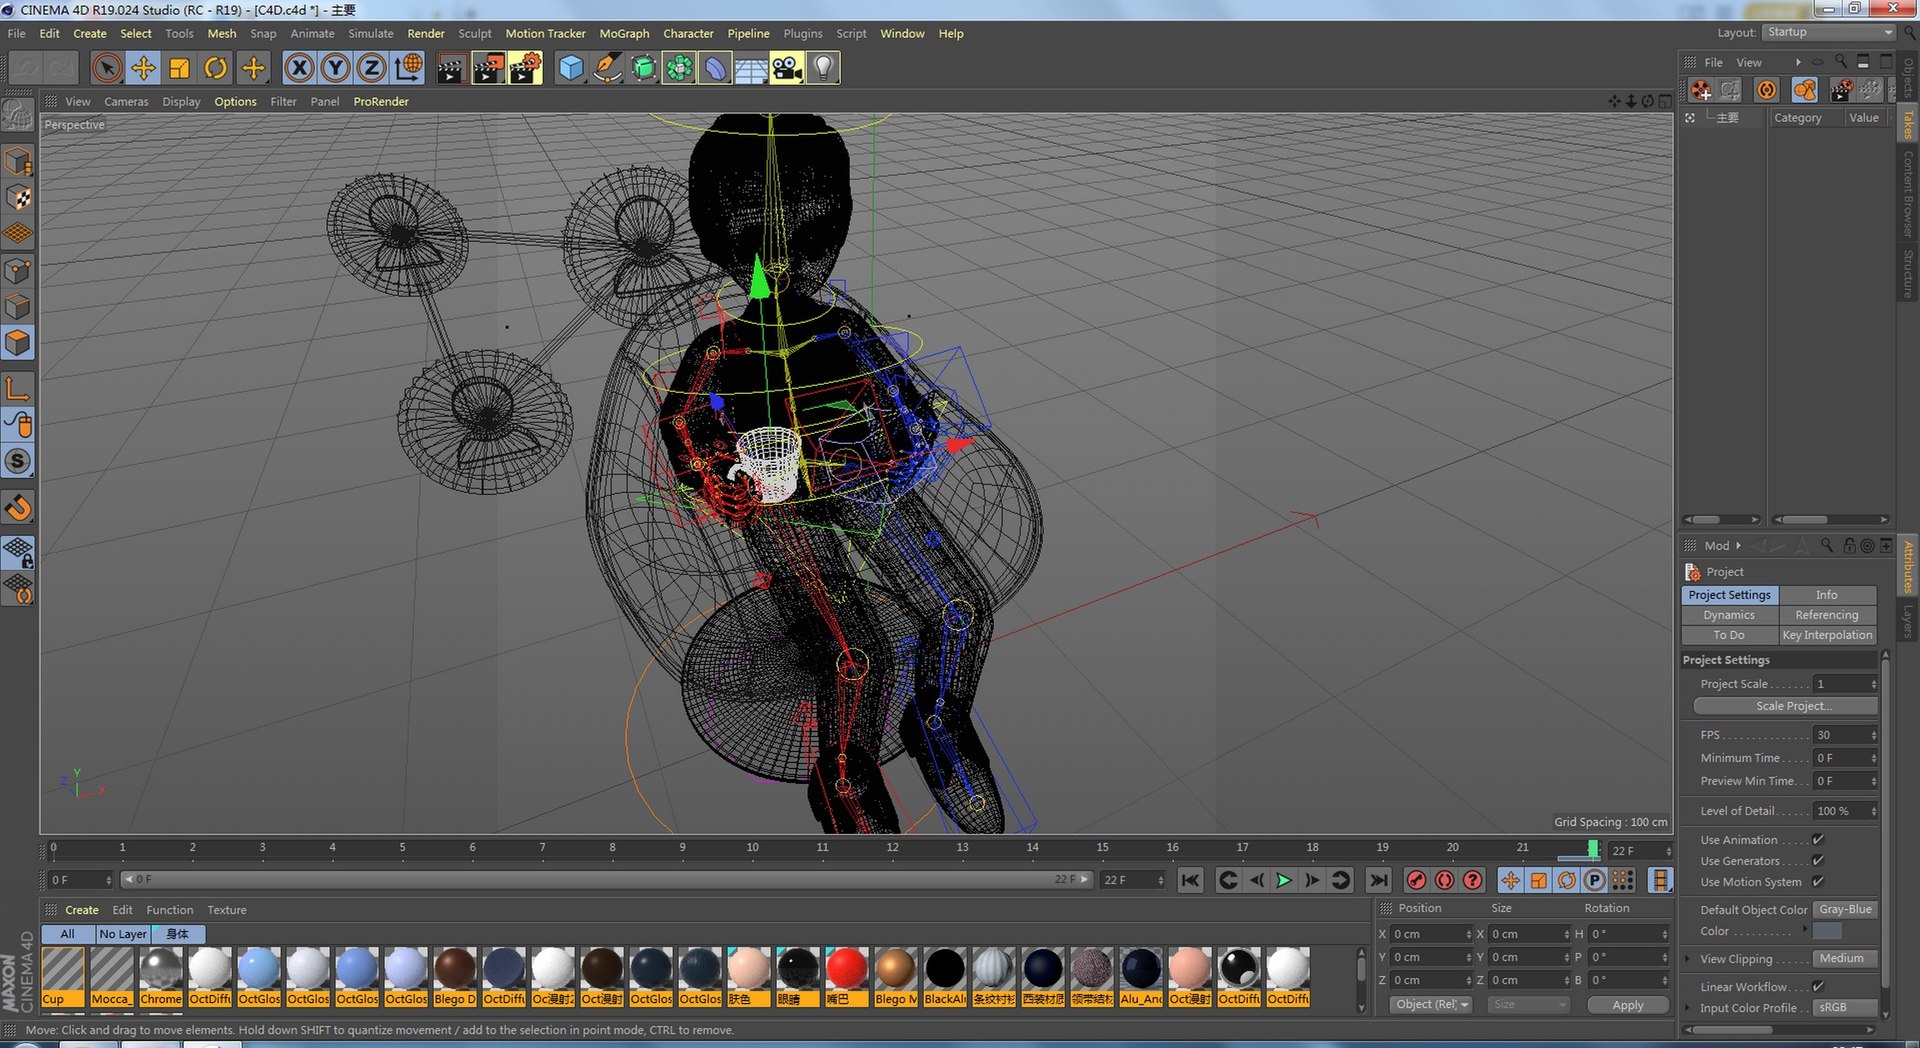Activate the Move tool
Viewport: 1920px width, 1048px height.
pos(143,68)
